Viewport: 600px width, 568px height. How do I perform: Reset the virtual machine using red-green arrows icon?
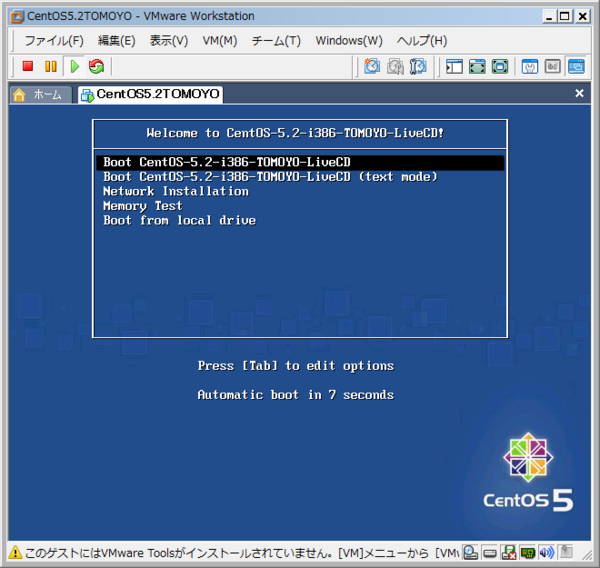[x=96, y=66]
